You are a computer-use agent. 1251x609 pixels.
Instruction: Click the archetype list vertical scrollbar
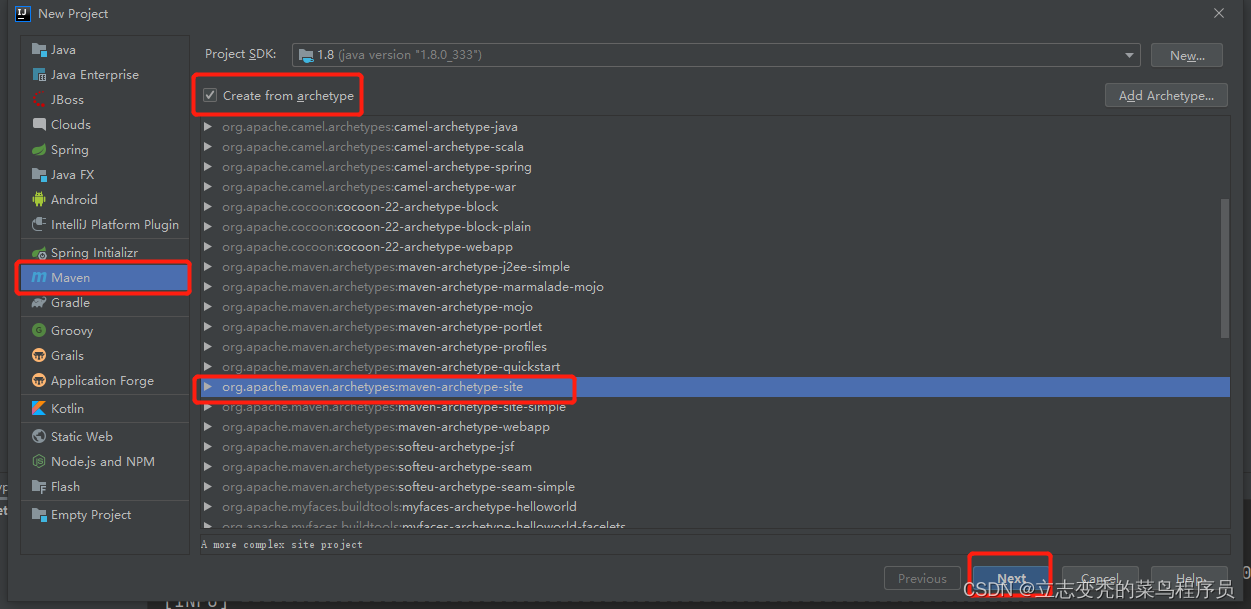(1225, 267)
